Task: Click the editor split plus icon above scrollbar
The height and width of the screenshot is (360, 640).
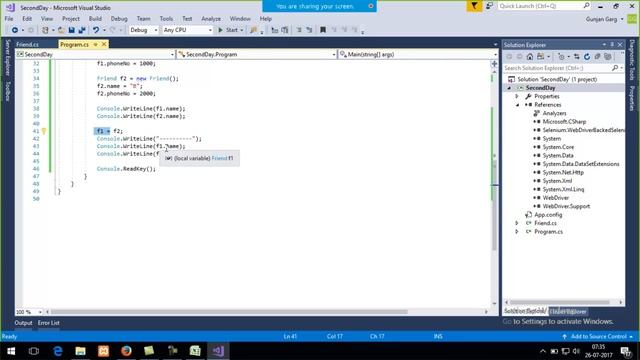Action: (494, 64)
